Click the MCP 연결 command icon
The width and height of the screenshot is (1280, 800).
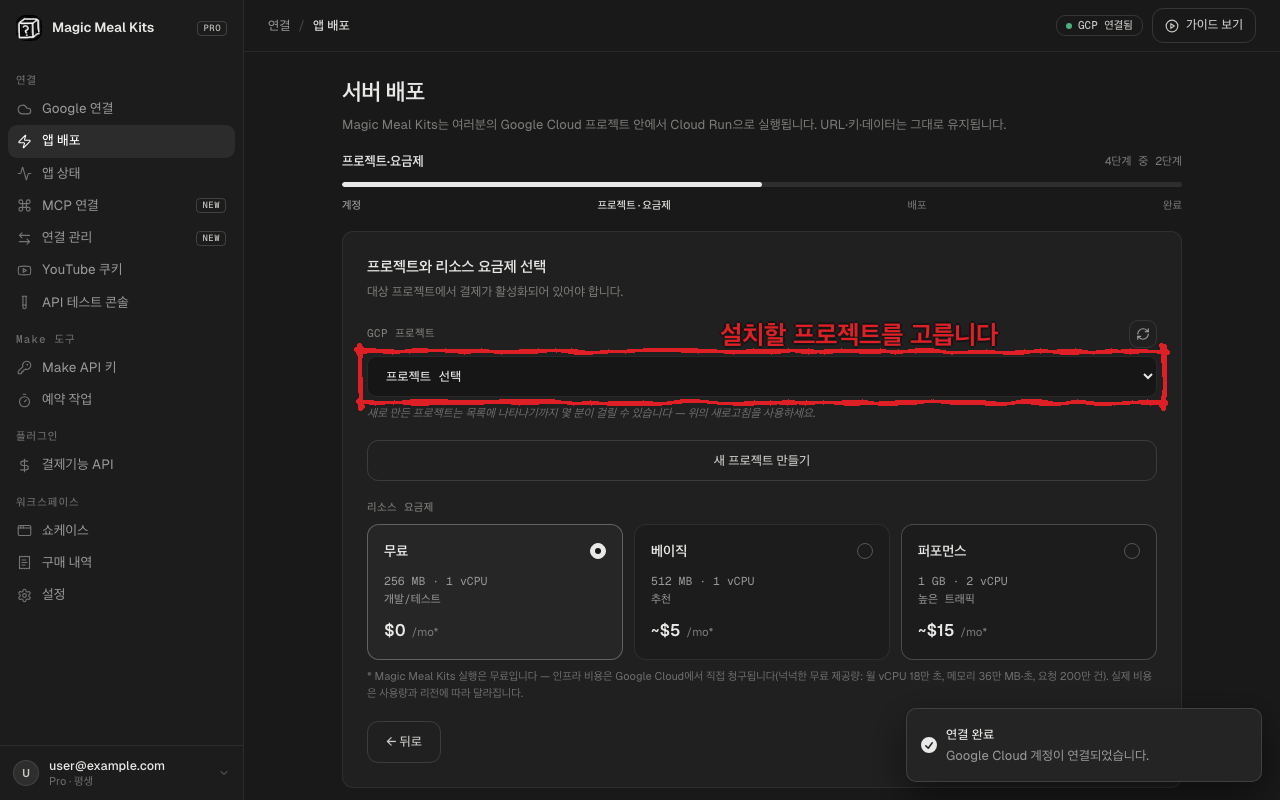pyautogui.click(x=25, y=205)
